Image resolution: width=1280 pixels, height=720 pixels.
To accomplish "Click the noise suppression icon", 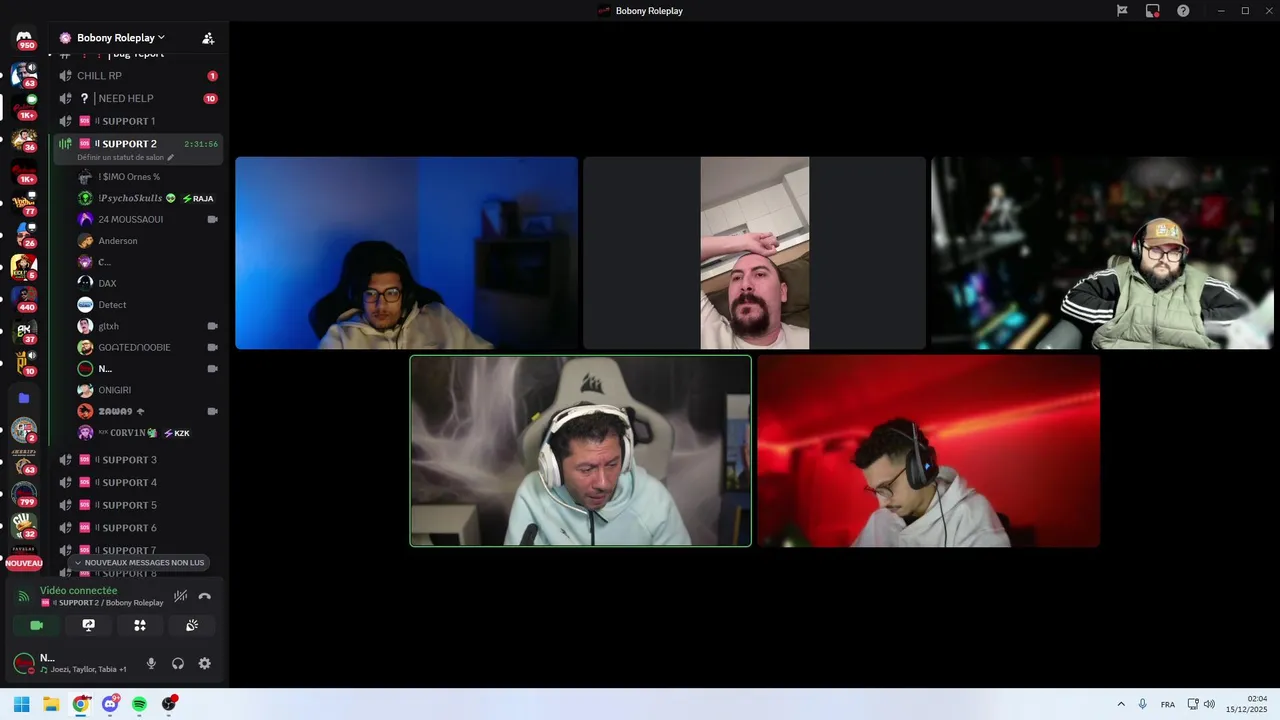I will point(180,596).
